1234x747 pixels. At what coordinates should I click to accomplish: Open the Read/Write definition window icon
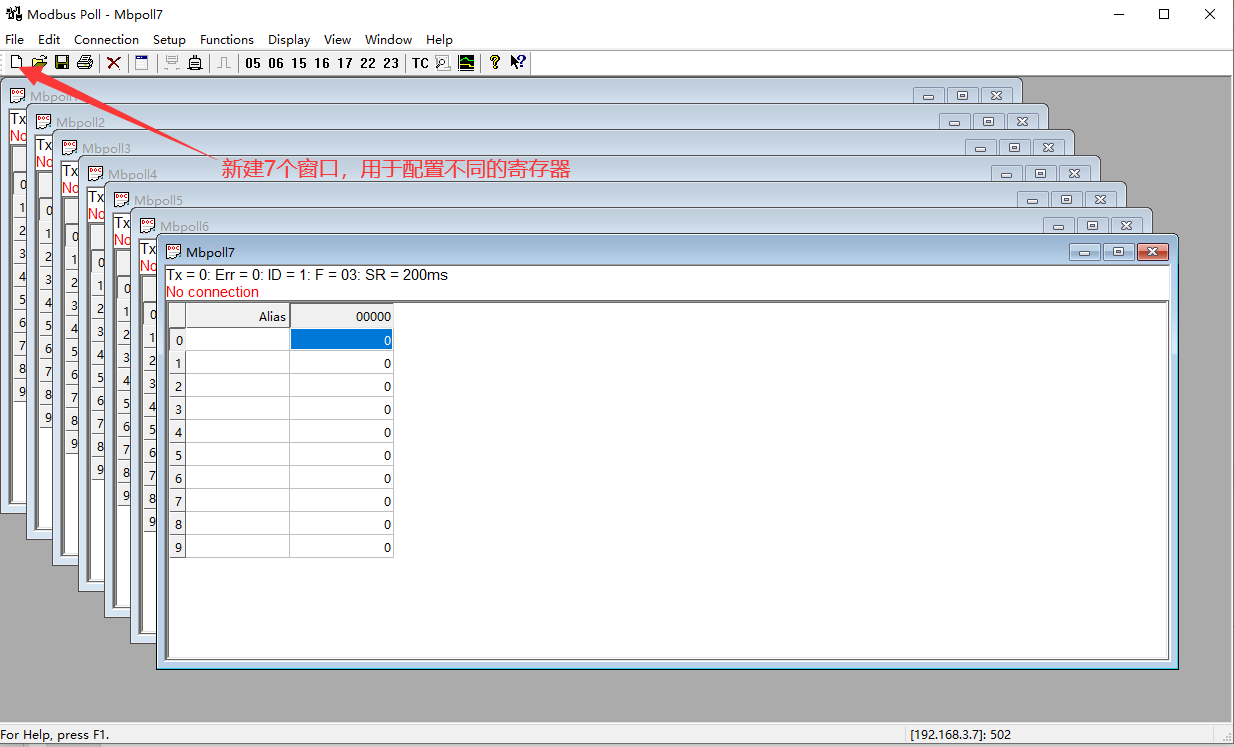pyautogui.click(x=141, y=62)
